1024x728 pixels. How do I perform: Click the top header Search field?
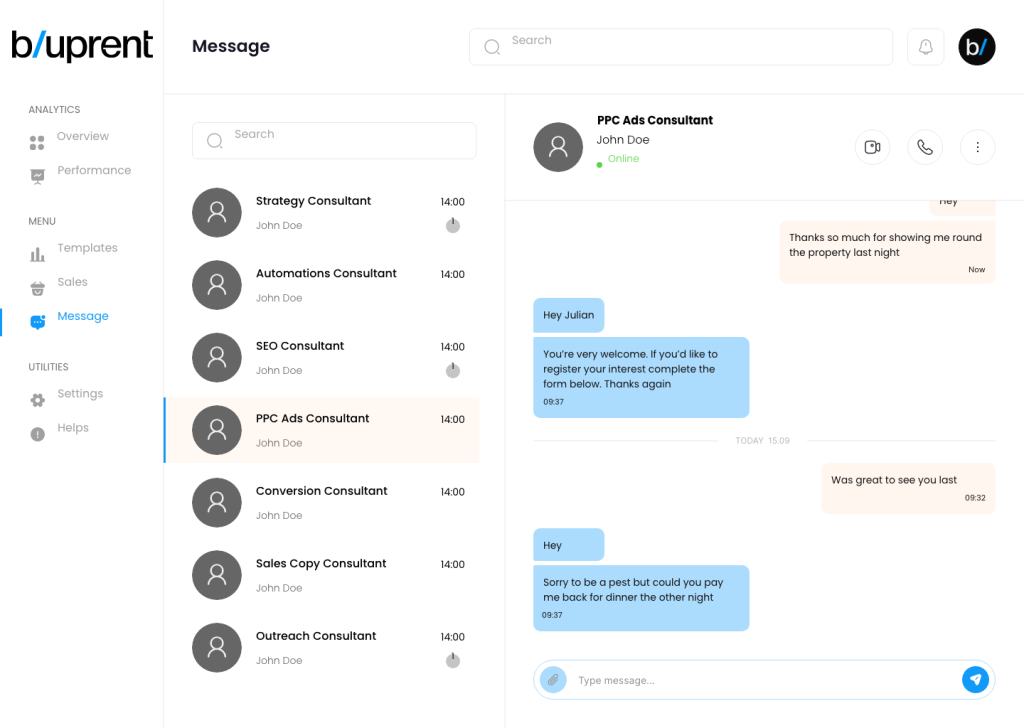click(690, 47)
